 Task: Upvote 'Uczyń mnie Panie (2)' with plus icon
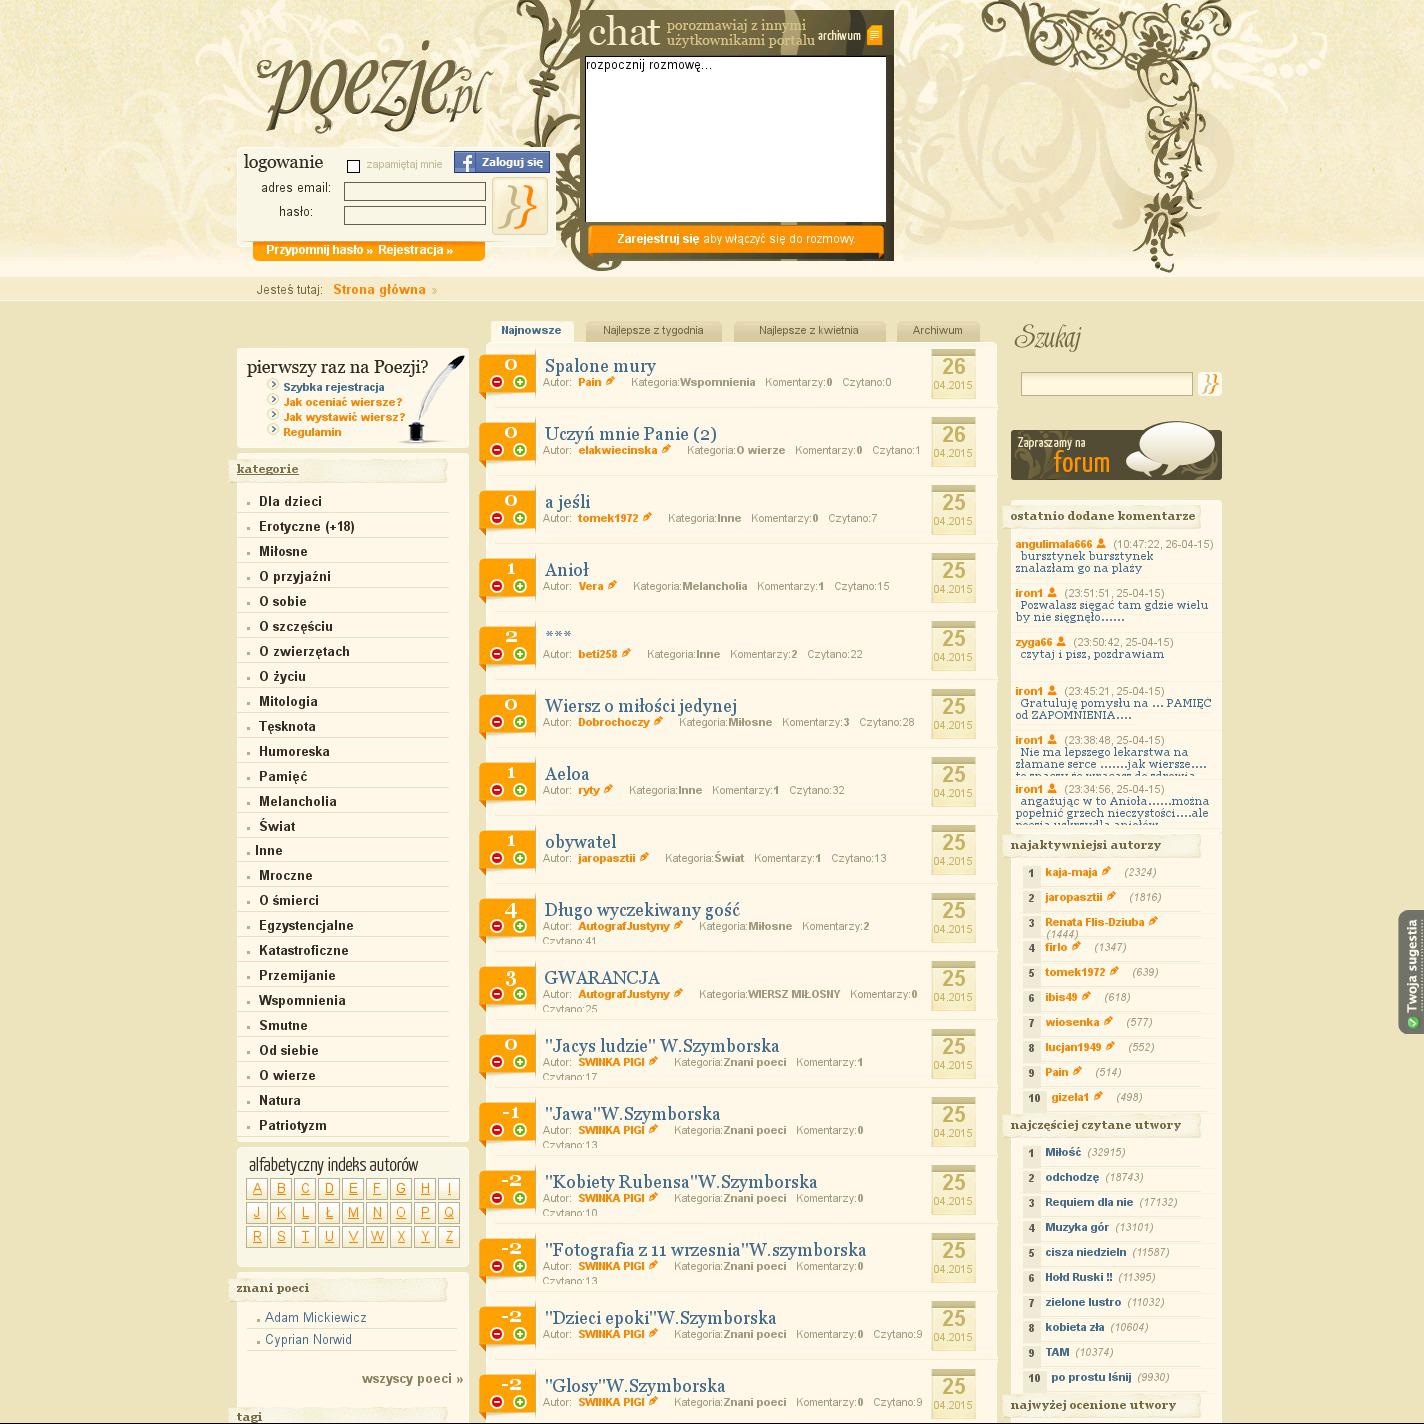(520, 450)
